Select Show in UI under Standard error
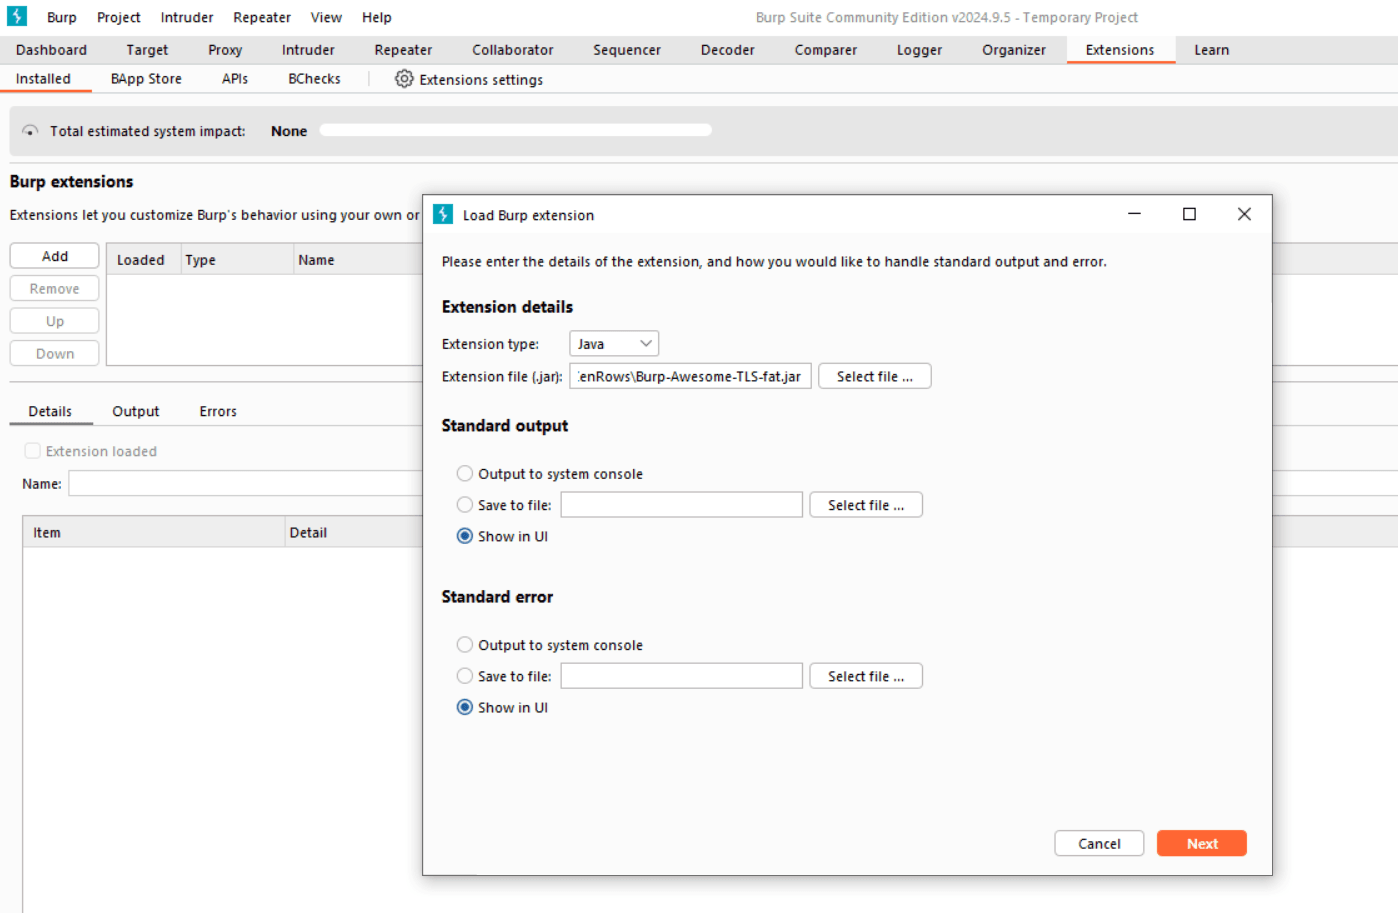 tap(465, 707)
